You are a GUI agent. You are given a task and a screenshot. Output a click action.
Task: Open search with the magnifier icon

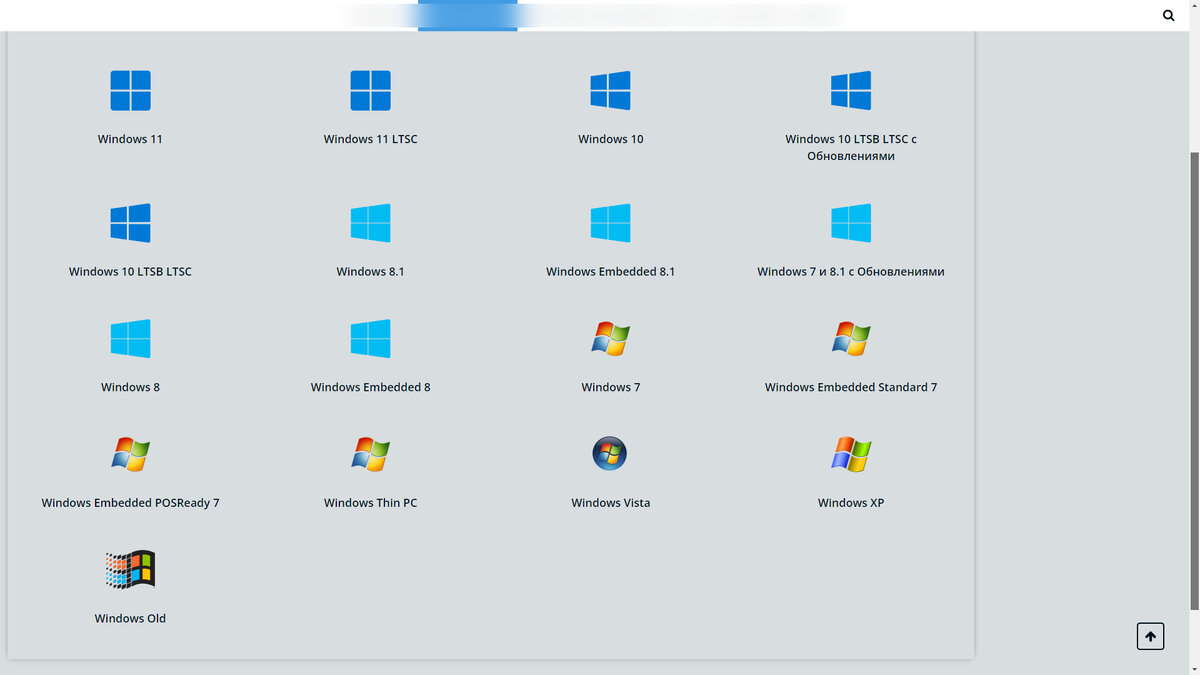click(x=1169, y=16)
